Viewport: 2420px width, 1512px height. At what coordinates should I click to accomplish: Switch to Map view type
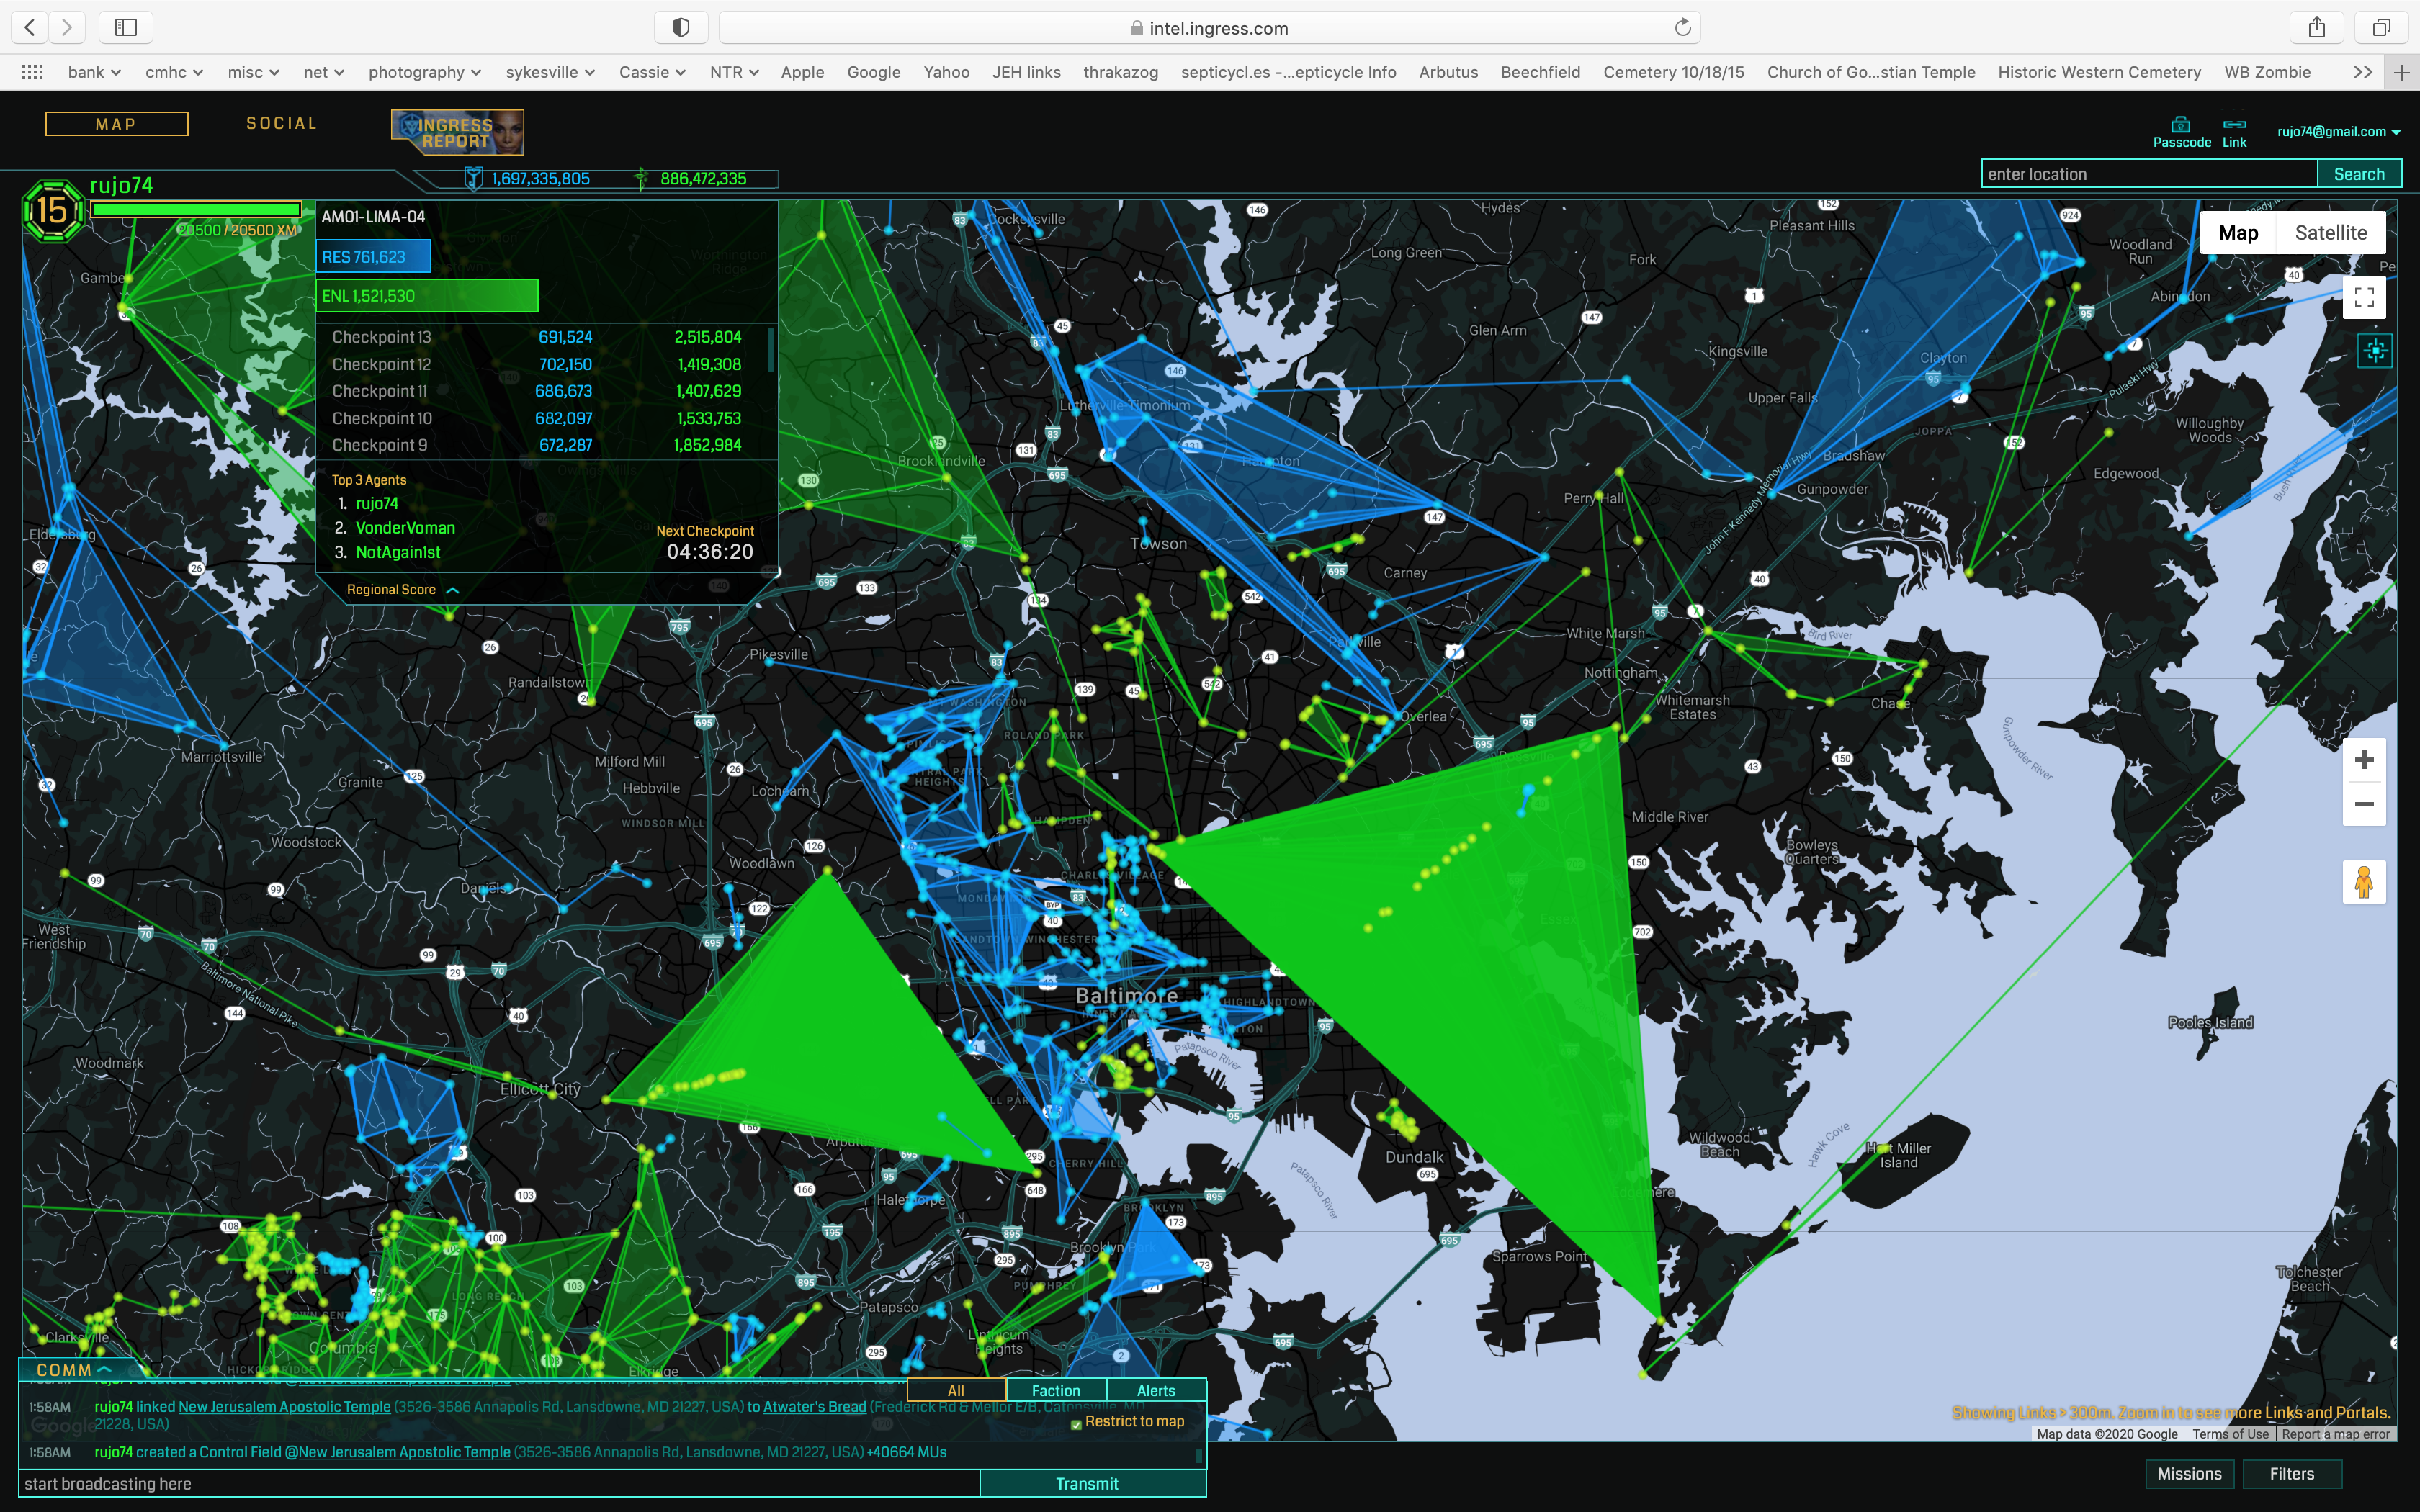tap(2238, 232)
